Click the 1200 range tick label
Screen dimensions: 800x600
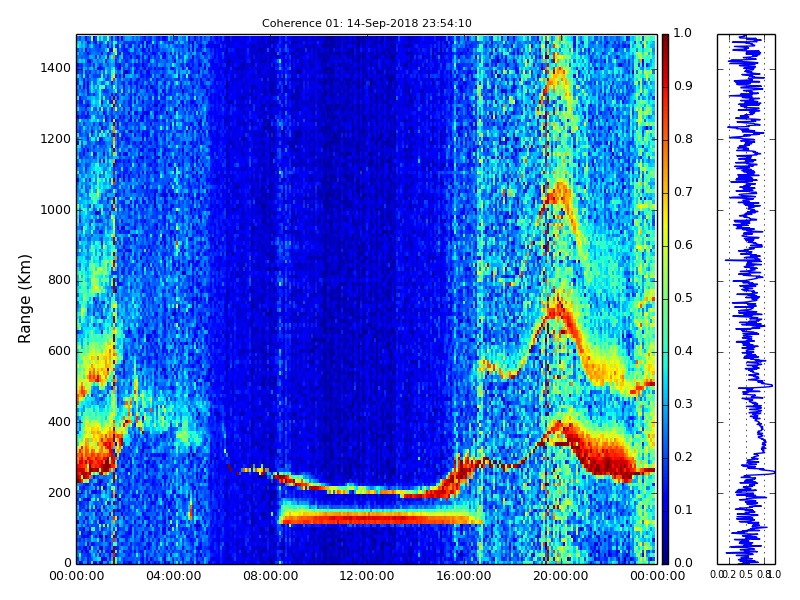56,139
